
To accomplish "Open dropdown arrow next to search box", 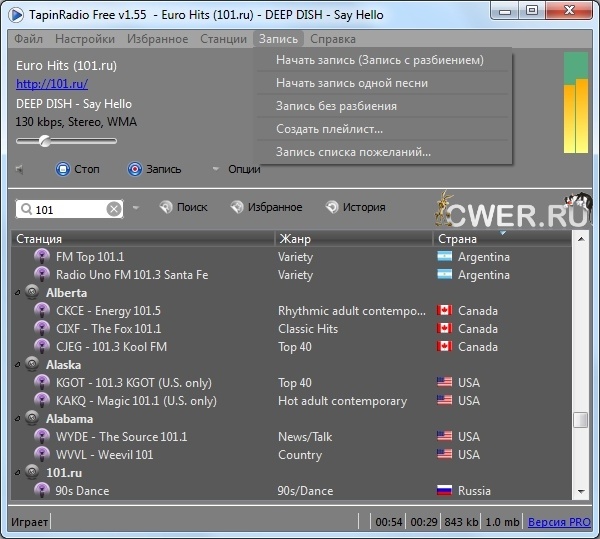I will pos(136,208).
